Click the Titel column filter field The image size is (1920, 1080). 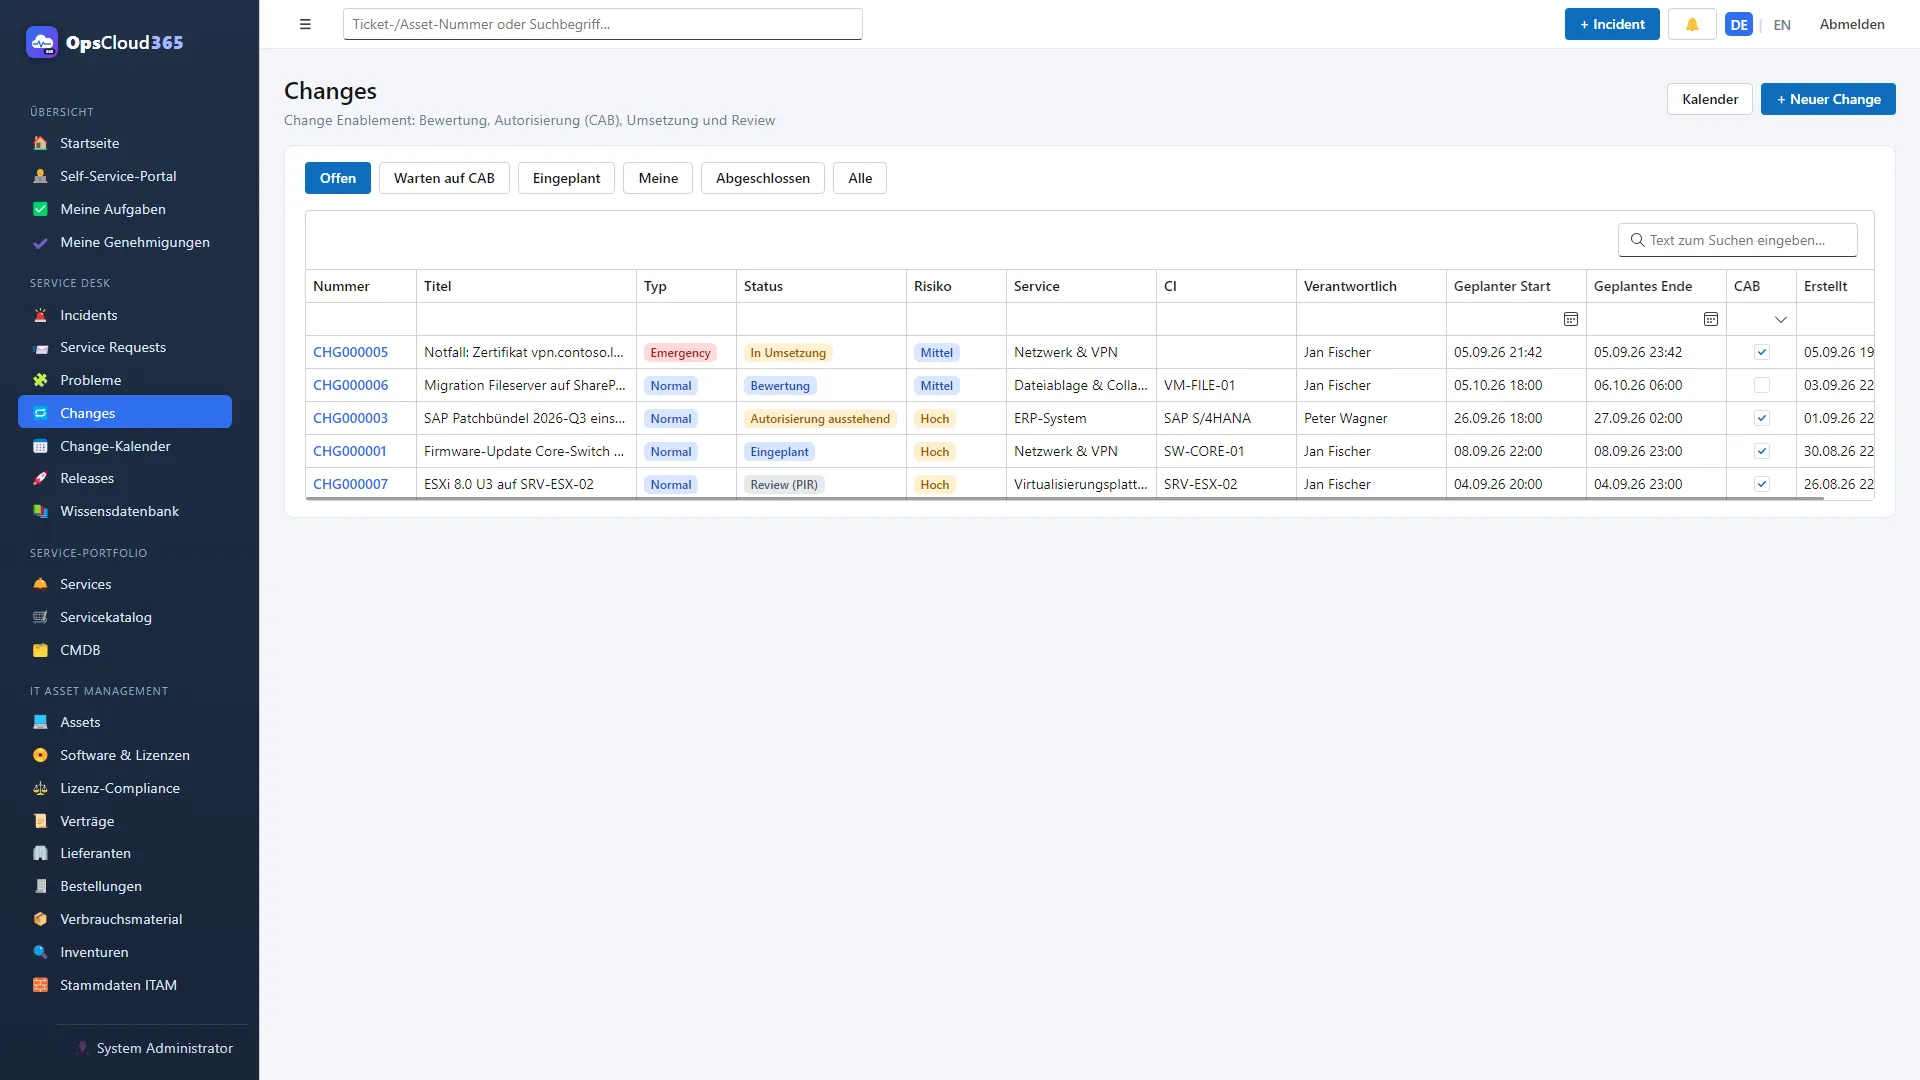[526, 319]
